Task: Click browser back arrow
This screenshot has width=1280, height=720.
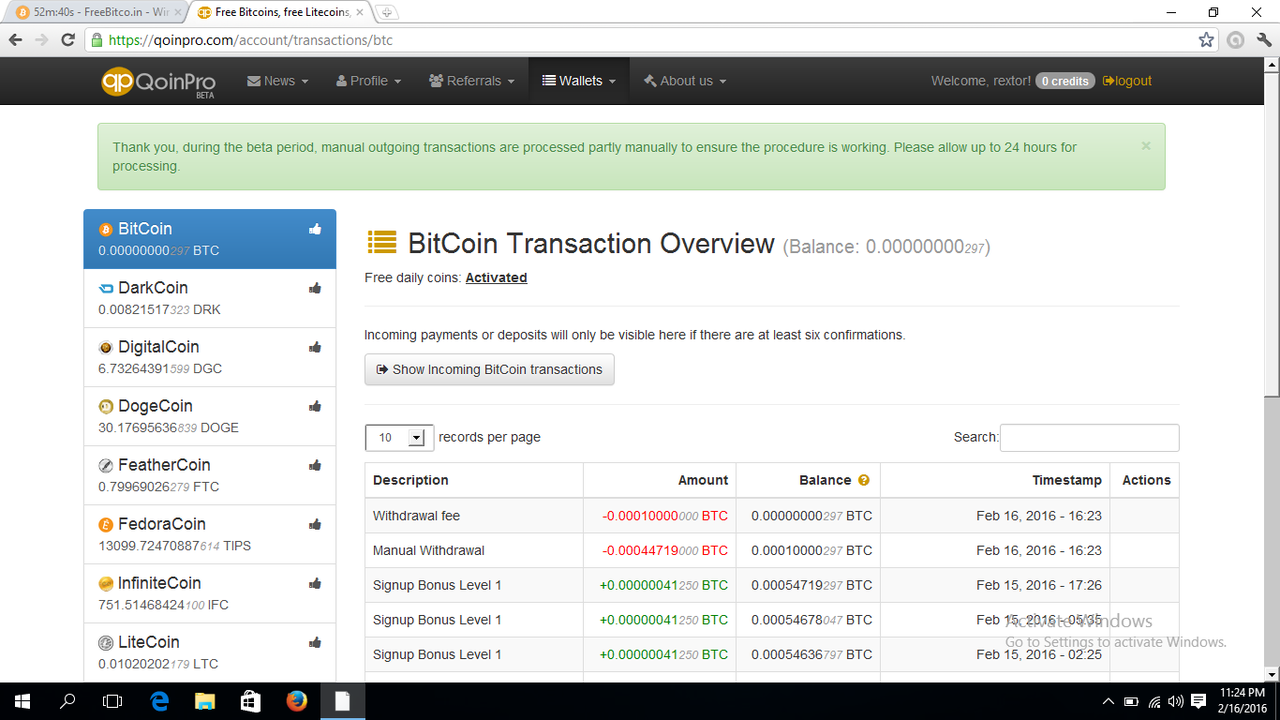Action: 15,40
